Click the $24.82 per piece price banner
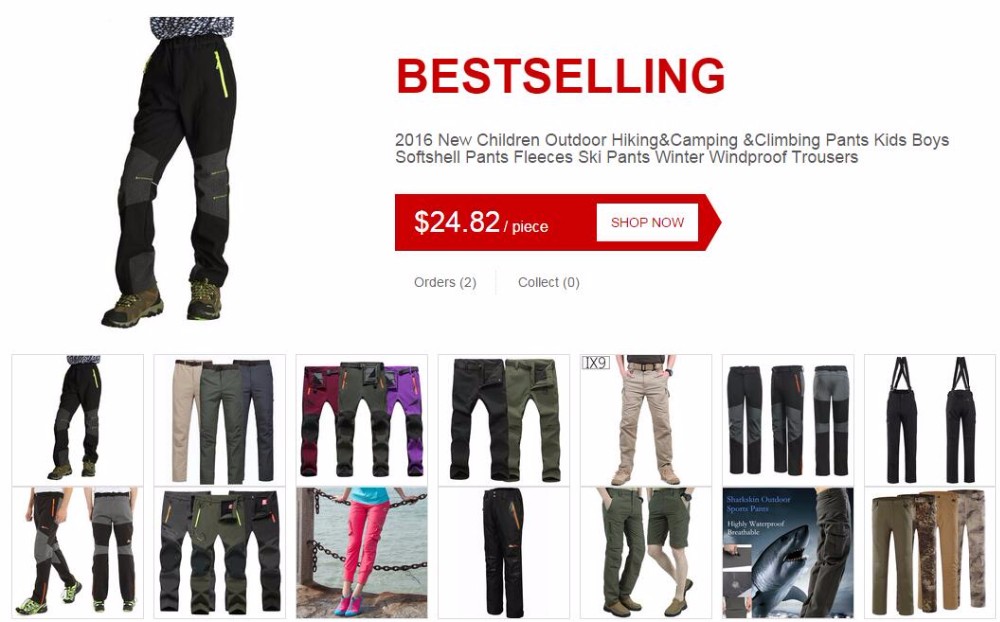Viewport: 1000px width, 622px height. [558, 222]
